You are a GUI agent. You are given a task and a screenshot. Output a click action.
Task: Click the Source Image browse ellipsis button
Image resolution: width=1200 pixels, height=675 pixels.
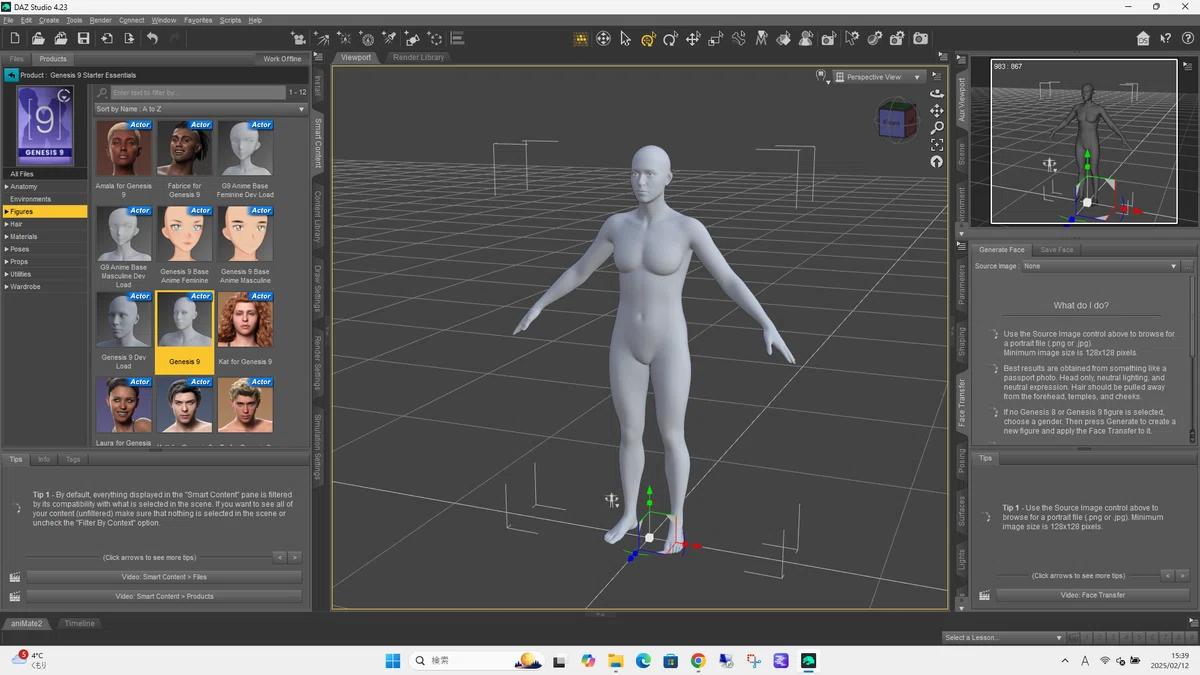click(1188, 266)
